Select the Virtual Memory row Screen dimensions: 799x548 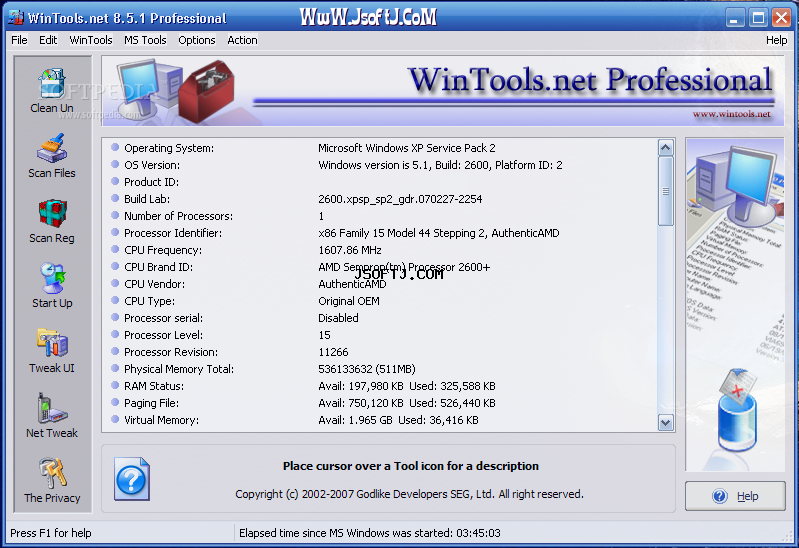(381, 420)
